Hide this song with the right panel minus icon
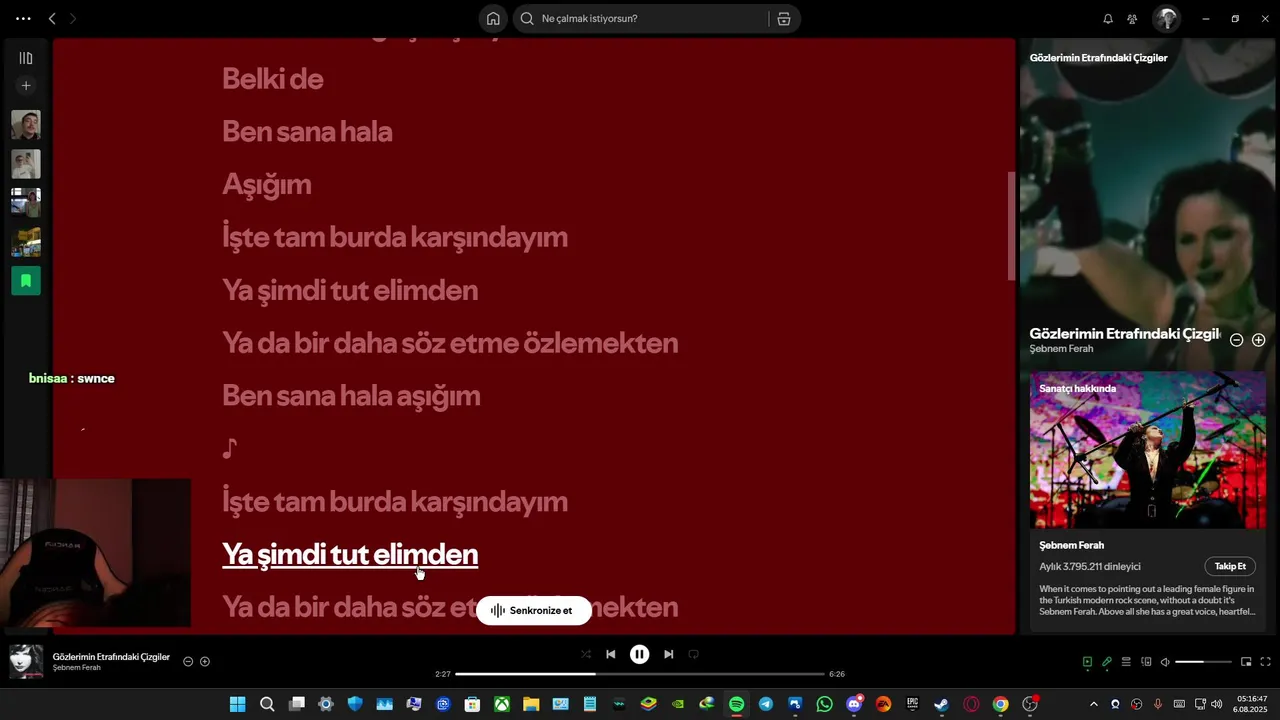Screen dimensions: 1280x720 (1236, 340)
